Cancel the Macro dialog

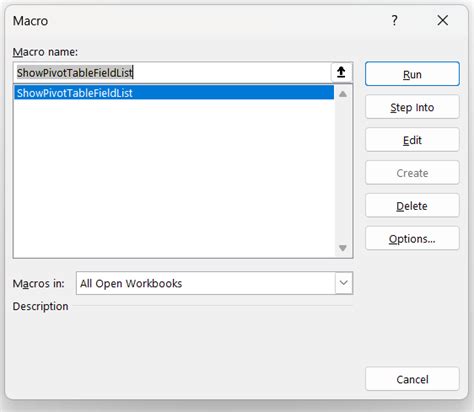click(x=412, y=379)
